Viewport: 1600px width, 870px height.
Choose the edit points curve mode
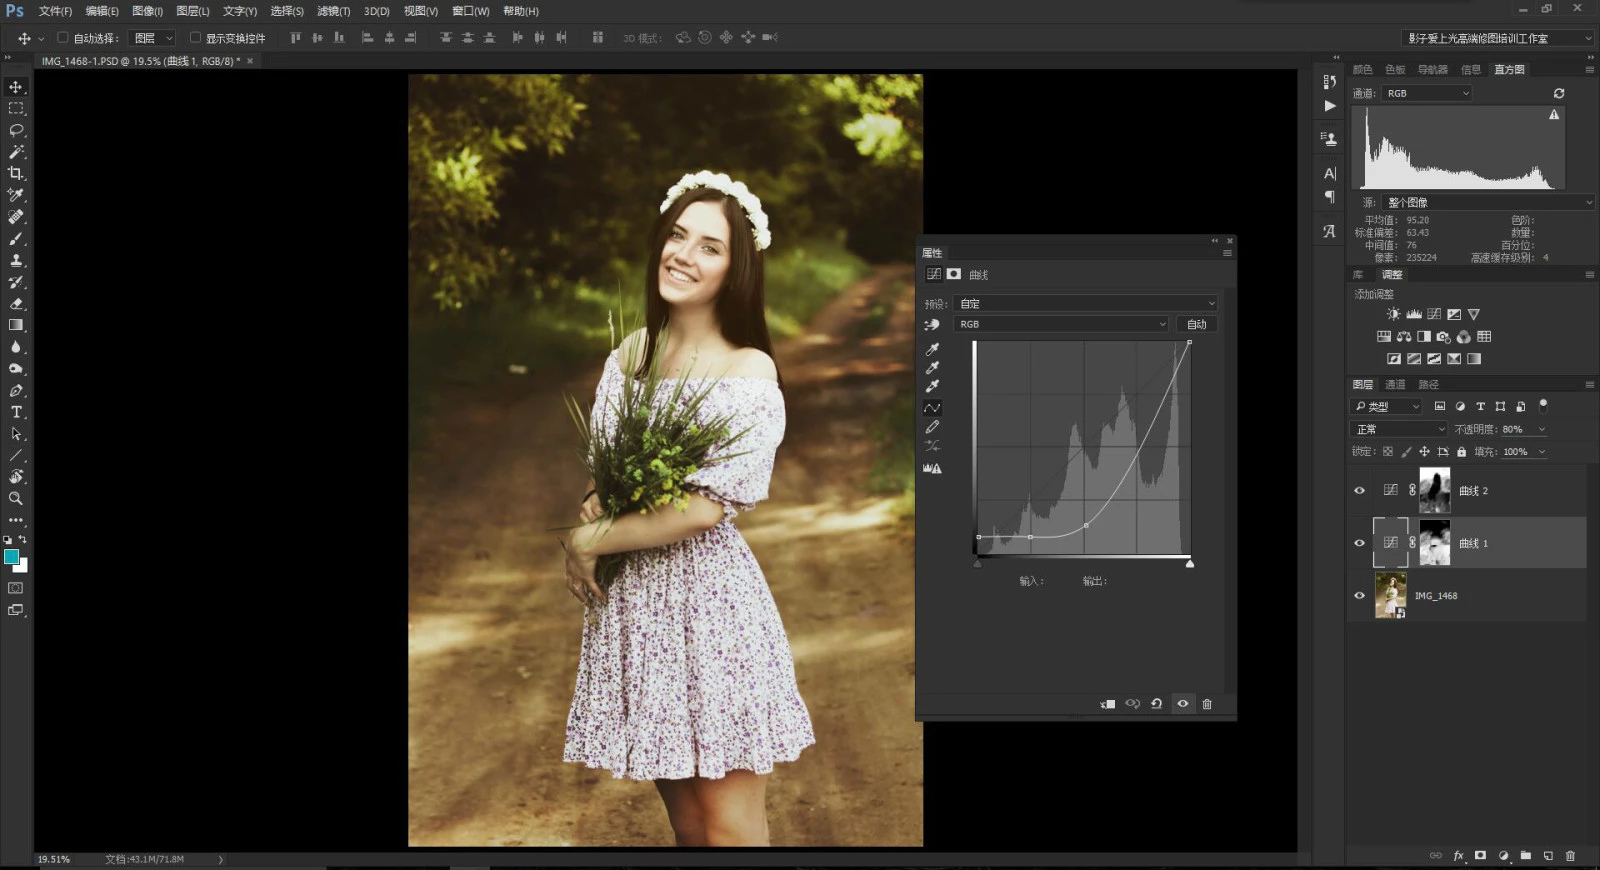coord(932,408)
